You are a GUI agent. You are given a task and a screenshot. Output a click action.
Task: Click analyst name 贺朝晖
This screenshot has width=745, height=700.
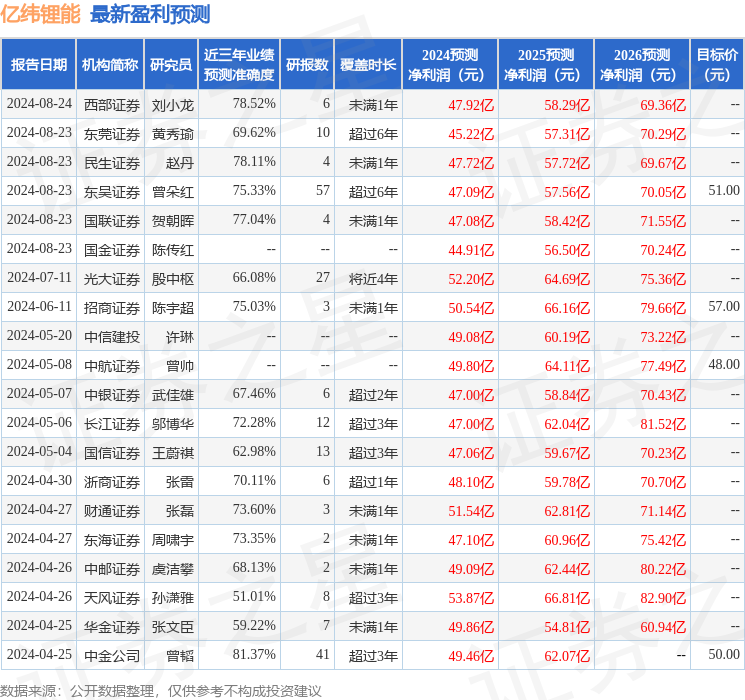tap(172, 221)
